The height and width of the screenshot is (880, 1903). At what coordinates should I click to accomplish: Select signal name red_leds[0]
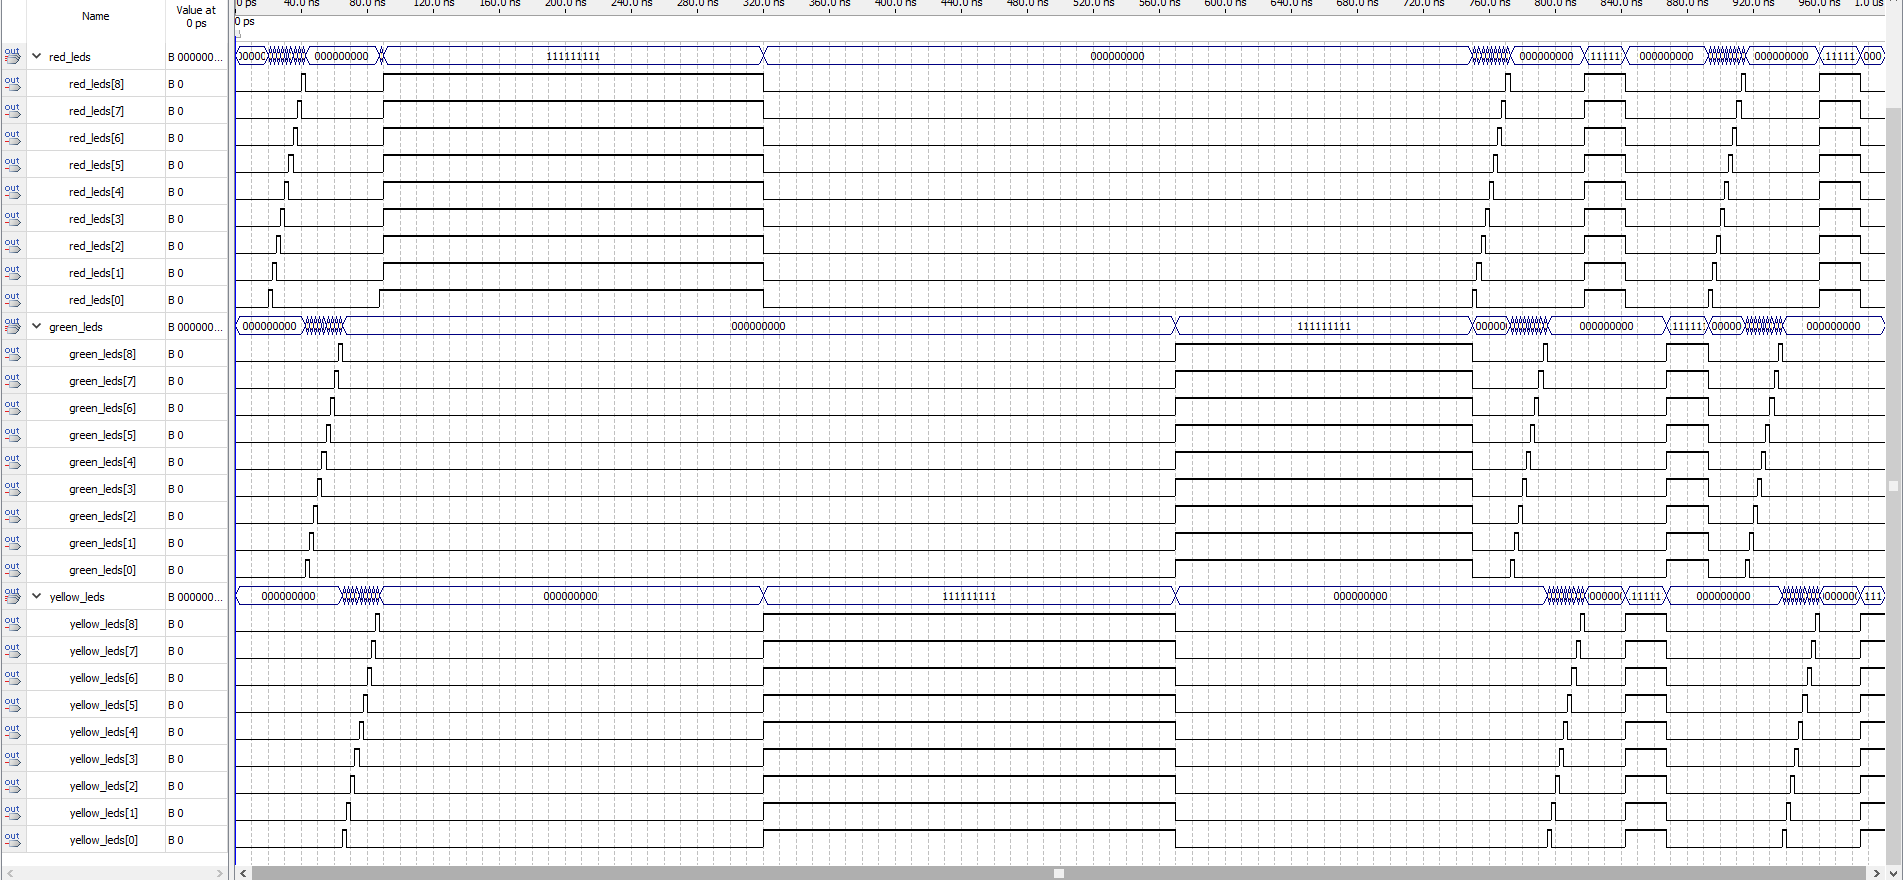pyautogui.click(x=96, y=300)
